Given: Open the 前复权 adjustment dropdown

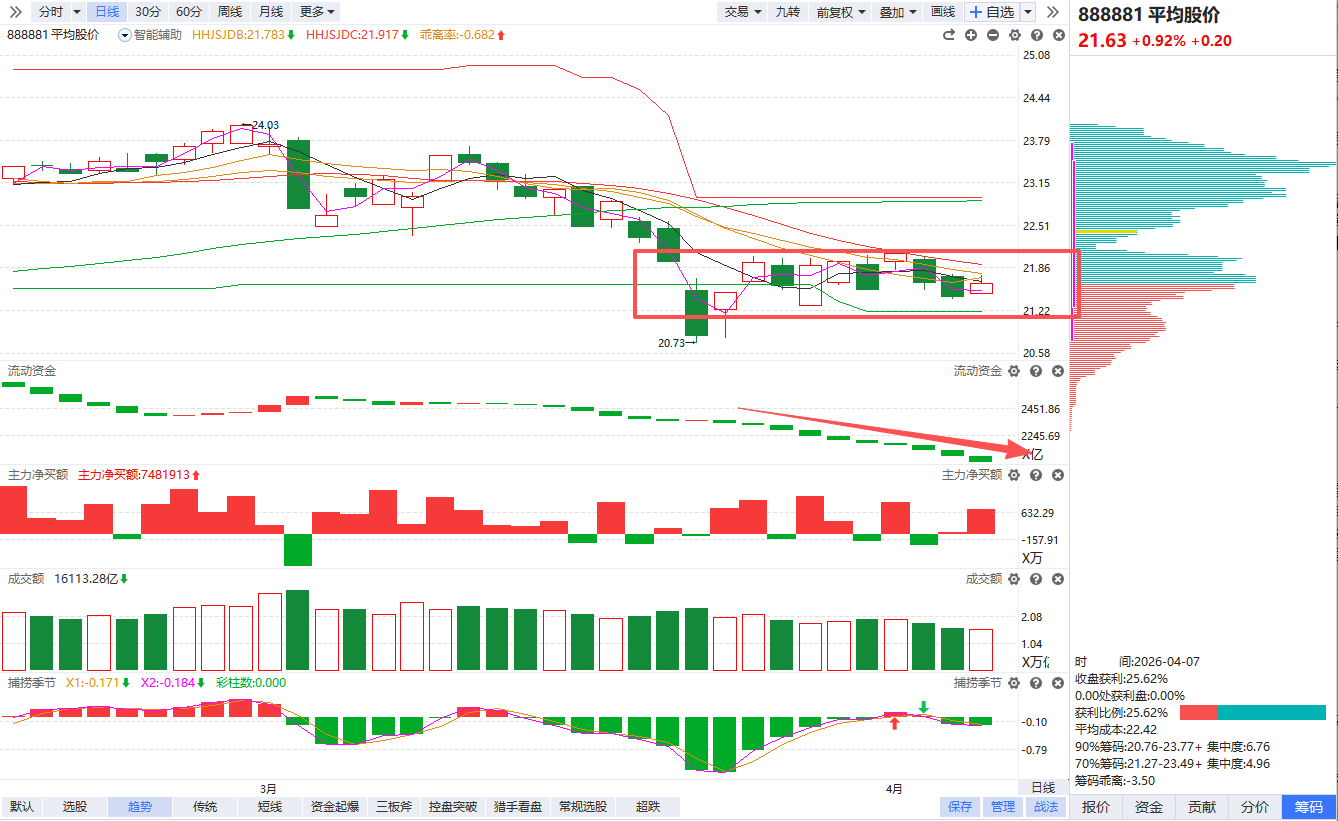Looking at the screenshot, I should 840,12.
